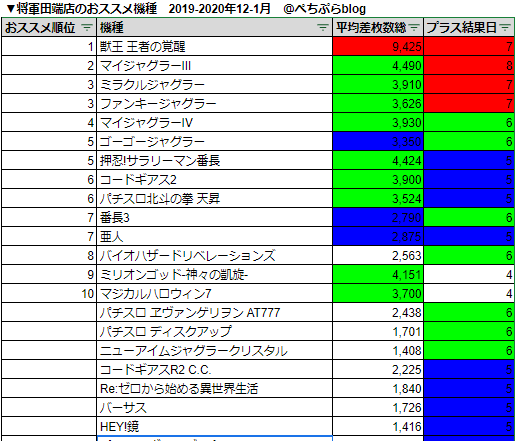Viewport: 518px width, 441px height.
Task: Click the green cell with value 3,900
Action: (378, 179)
